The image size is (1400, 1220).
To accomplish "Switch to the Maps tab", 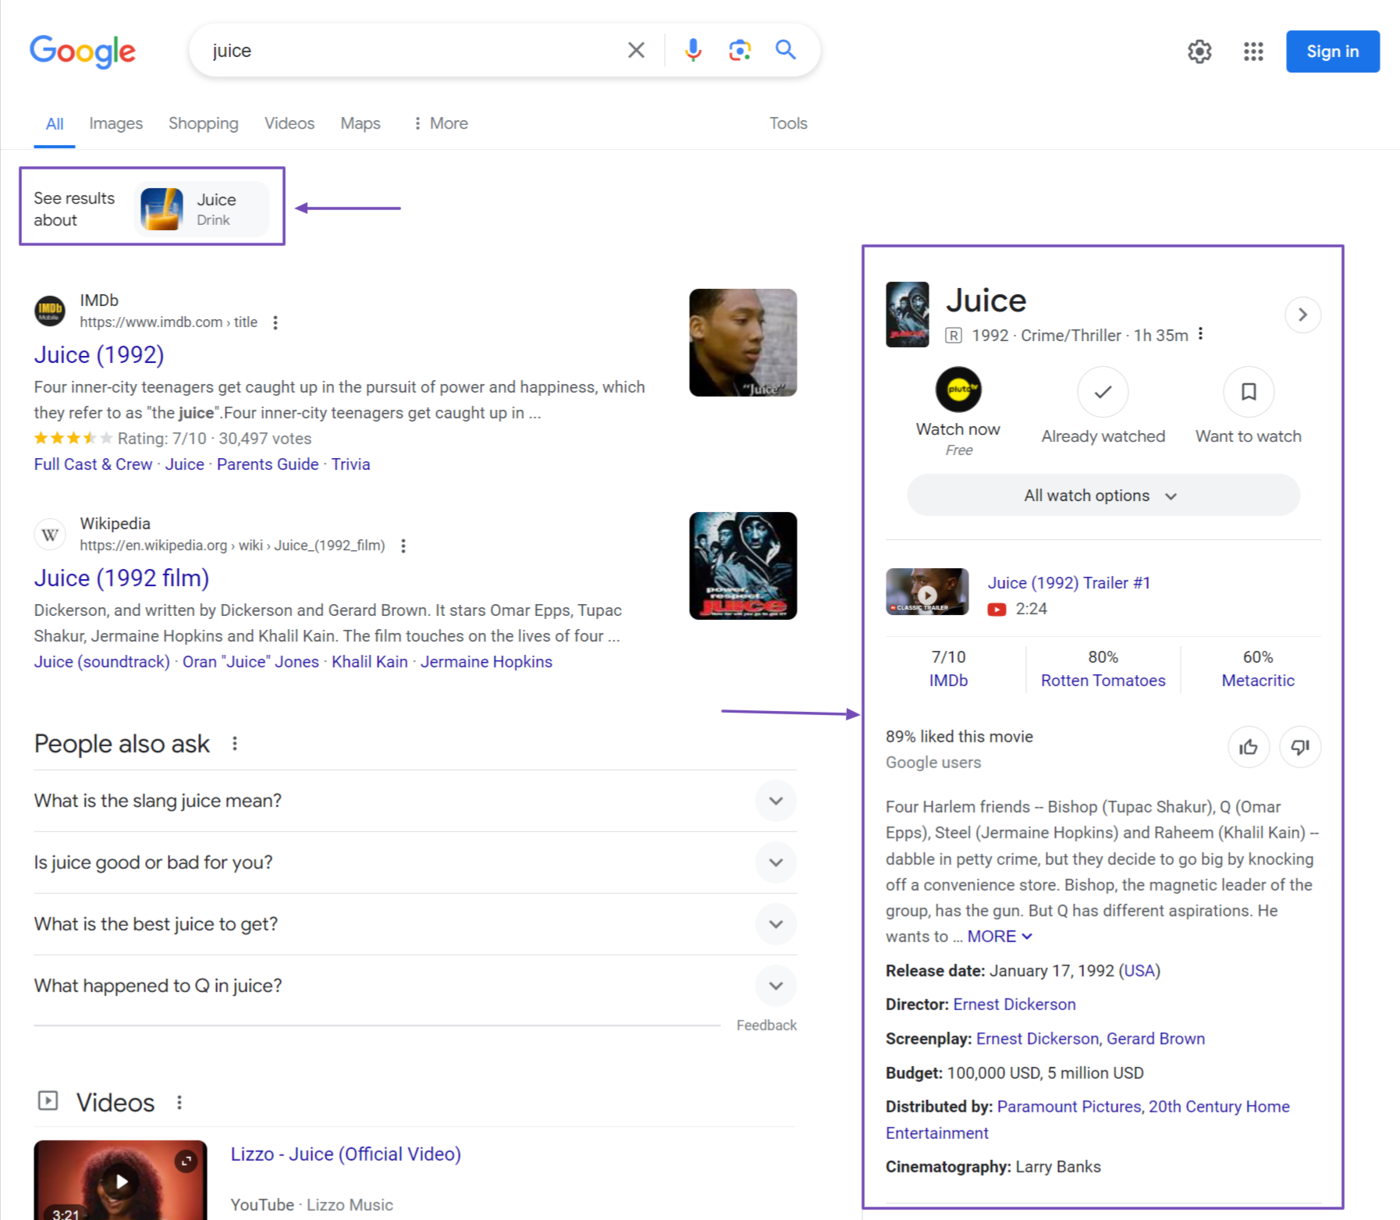I will [x=360, y=123].
